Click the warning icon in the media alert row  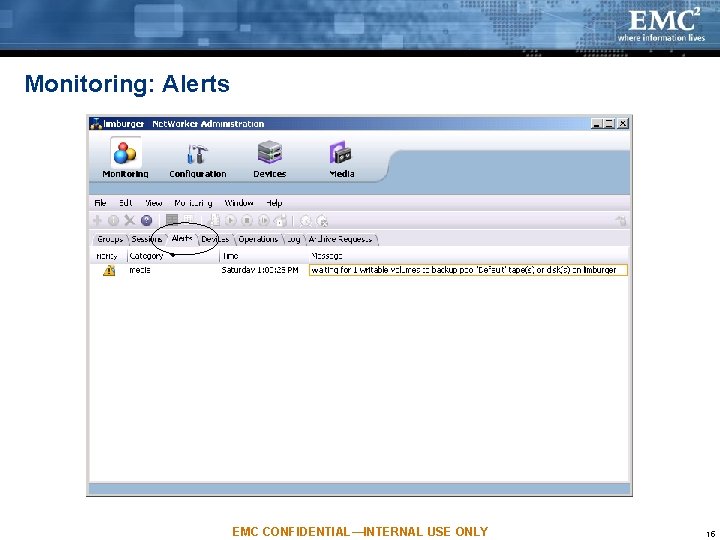(109, 270)
